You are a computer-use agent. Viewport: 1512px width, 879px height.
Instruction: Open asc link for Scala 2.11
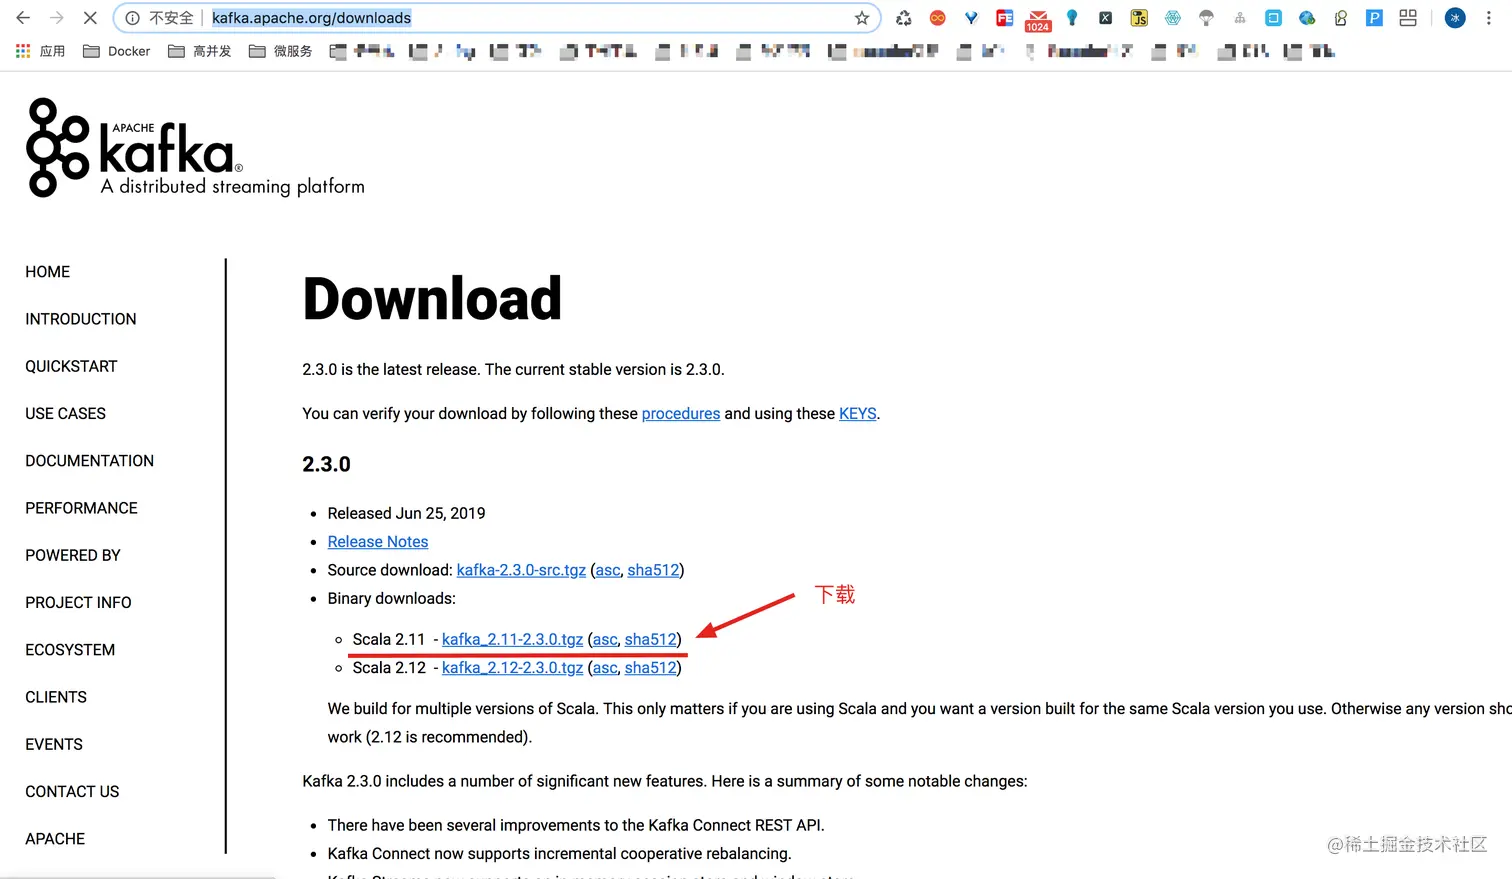[x=605, y=639]
